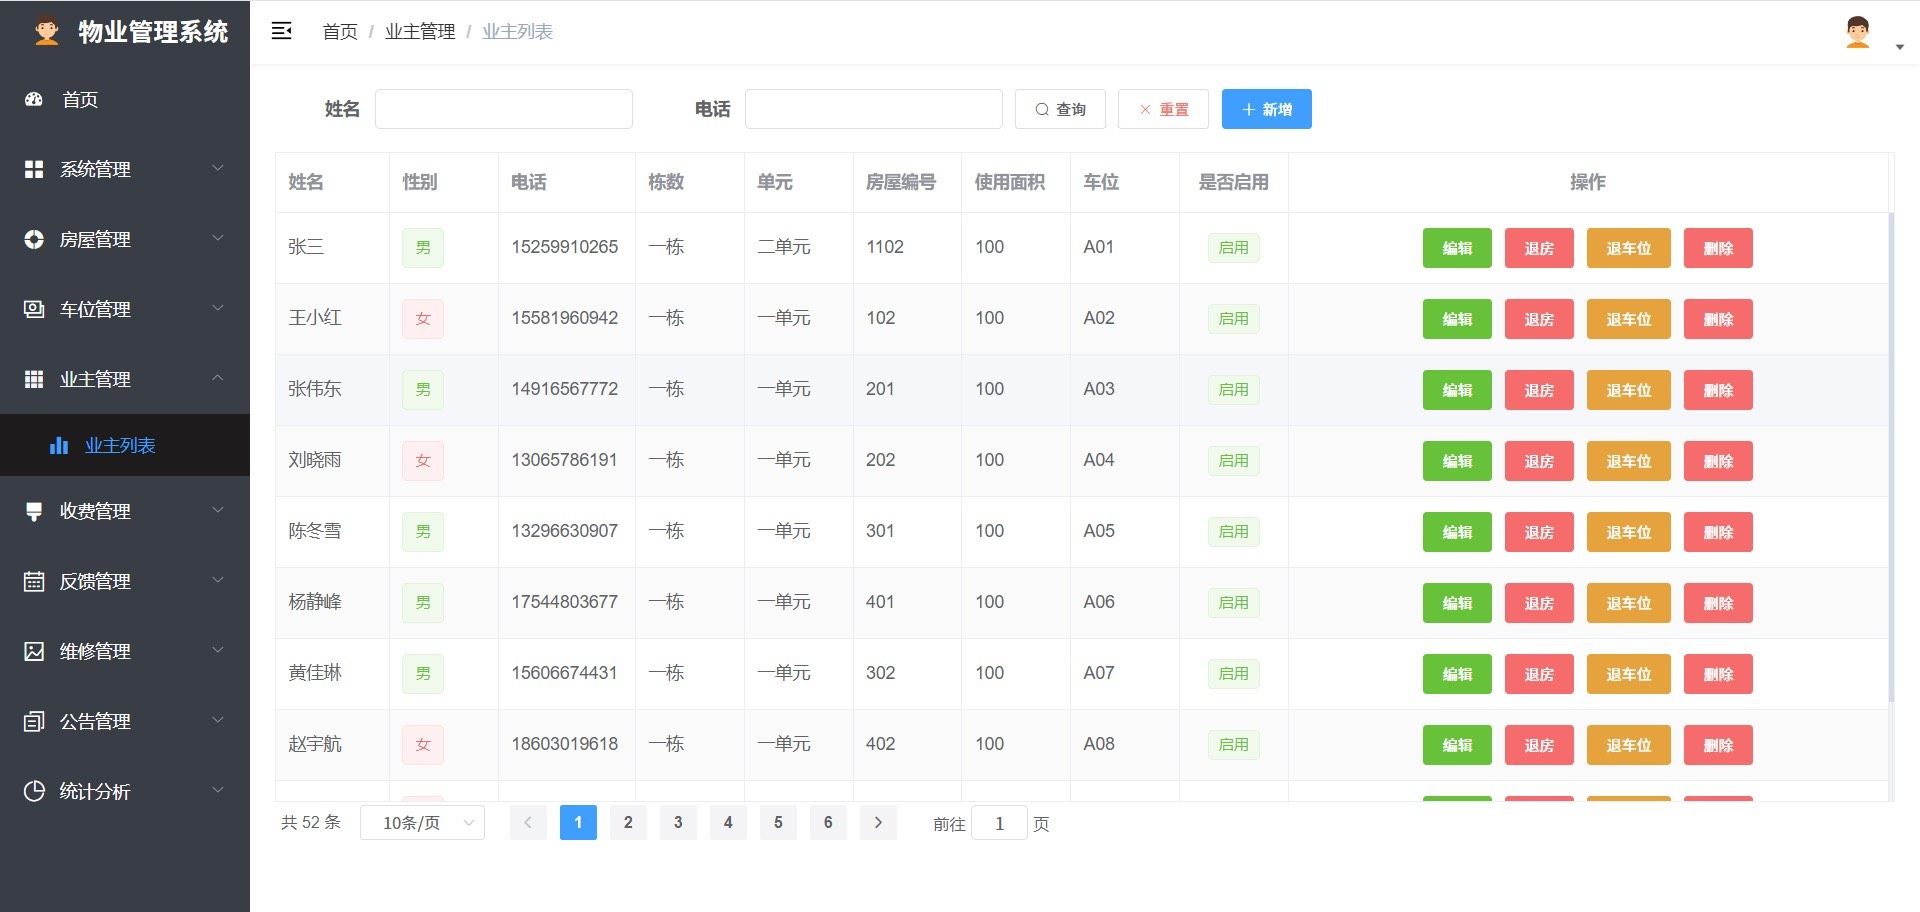The height and width of the screenshot is (912, 1920).
Task: Click the sidebar collapse hamburger icon
Action: 282,31
